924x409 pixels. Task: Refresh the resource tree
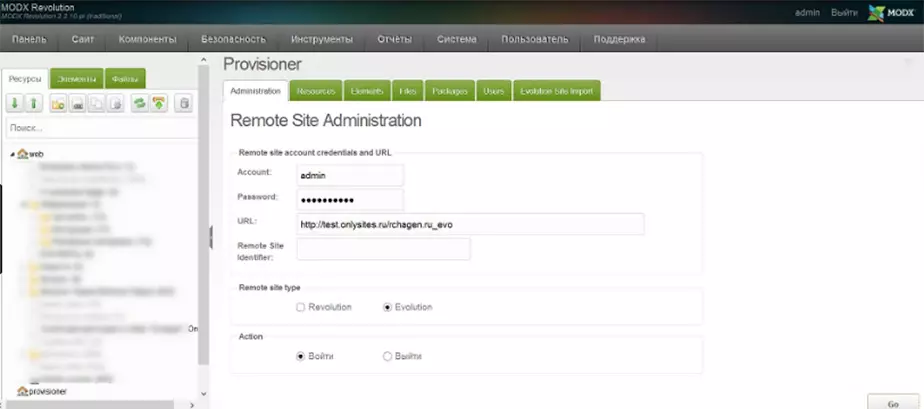140,104
